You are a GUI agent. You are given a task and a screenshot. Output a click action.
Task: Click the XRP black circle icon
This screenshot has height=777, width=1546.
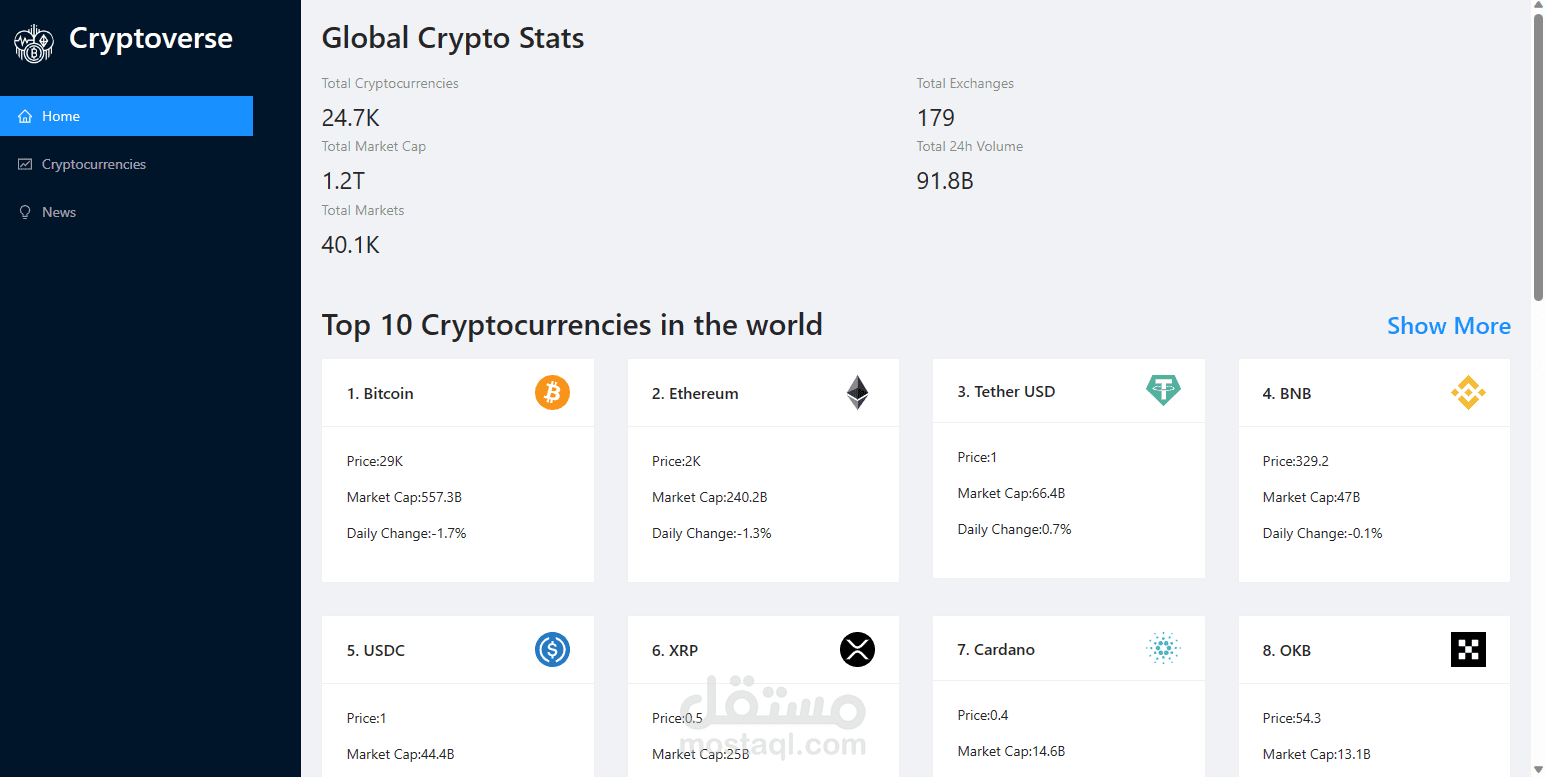tap(857, 649)
